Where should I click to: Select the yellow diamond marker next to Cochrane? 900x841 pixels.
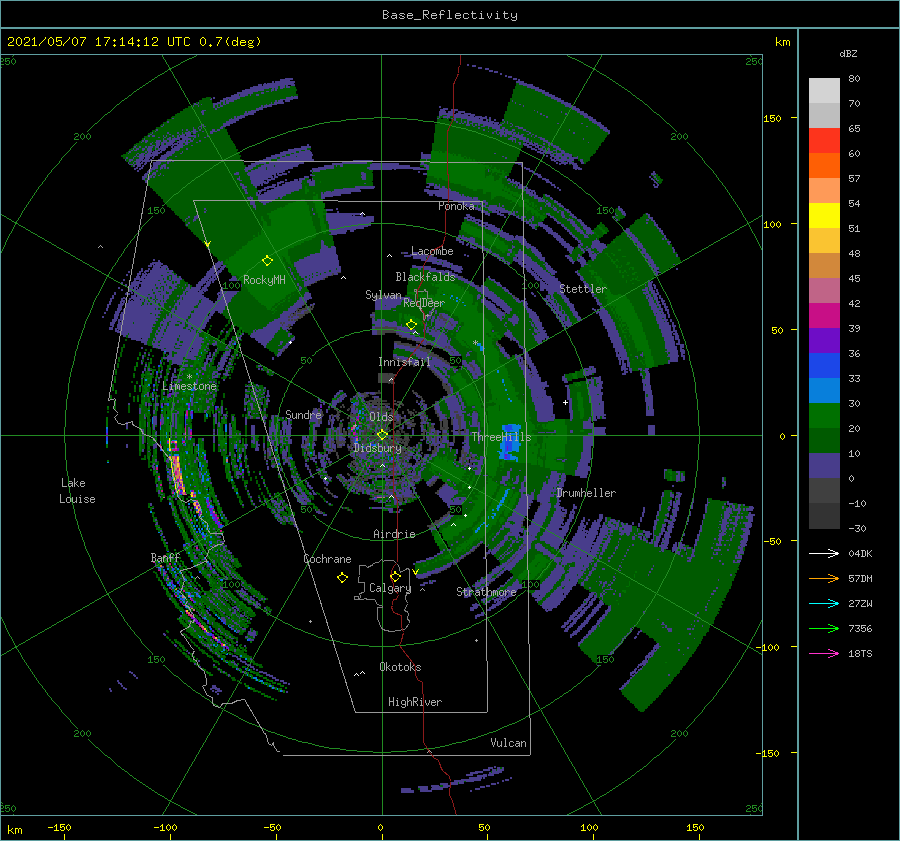342,578
